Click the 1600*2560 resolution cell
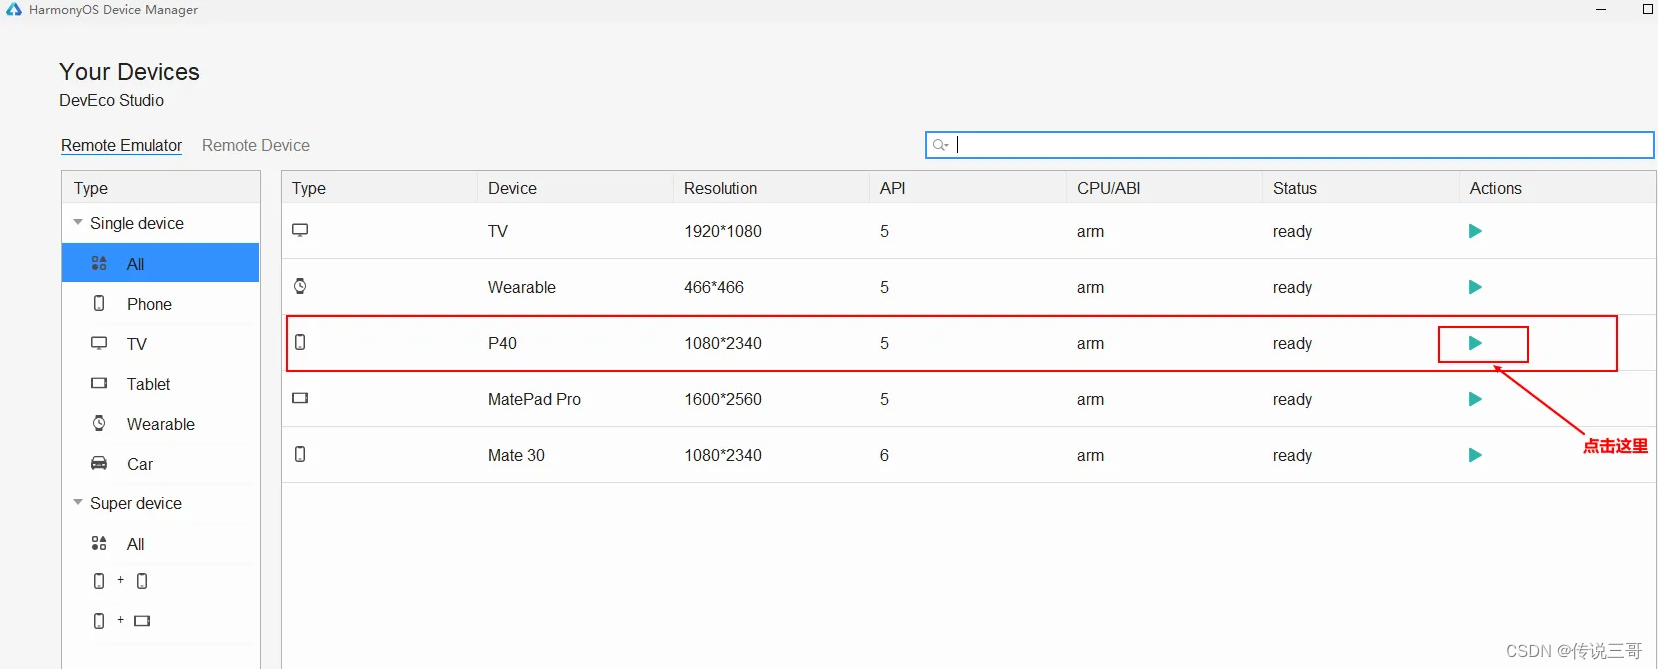 [x=723, y=399]
